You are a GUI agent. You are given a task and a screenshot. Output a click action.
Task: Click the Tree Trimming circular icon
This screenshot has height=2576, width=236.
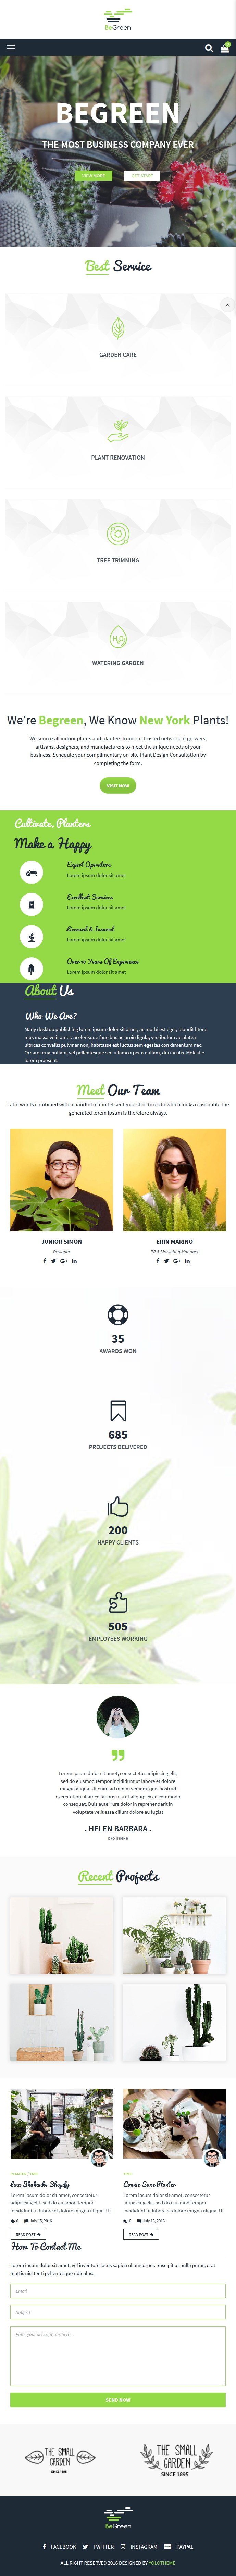point(118,533)
